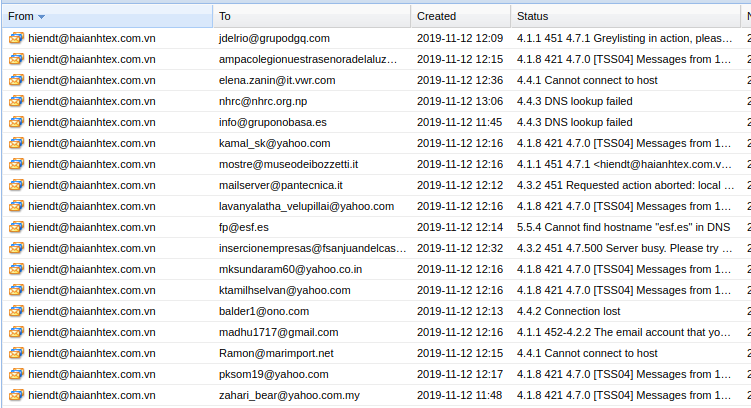Select recipient ktamilhselvan@yahoo.com
This screenshot has height=408, width=751.
coord(284,290)
